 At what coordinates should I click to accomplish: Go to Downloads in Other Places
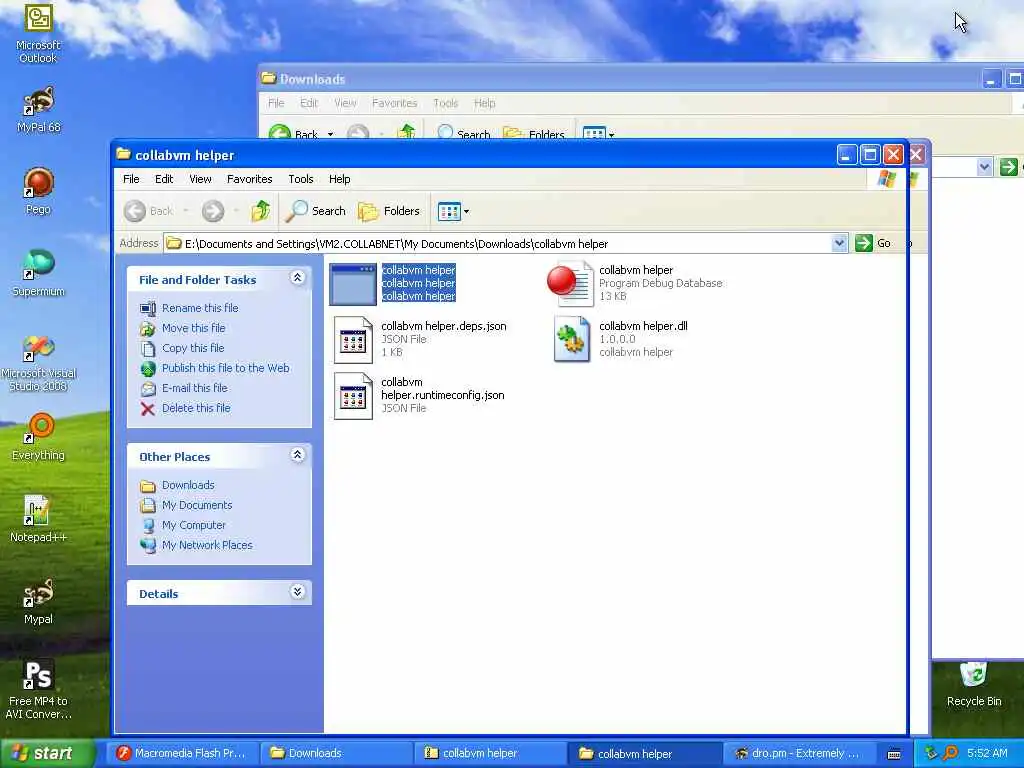click(x=188, y=485)
